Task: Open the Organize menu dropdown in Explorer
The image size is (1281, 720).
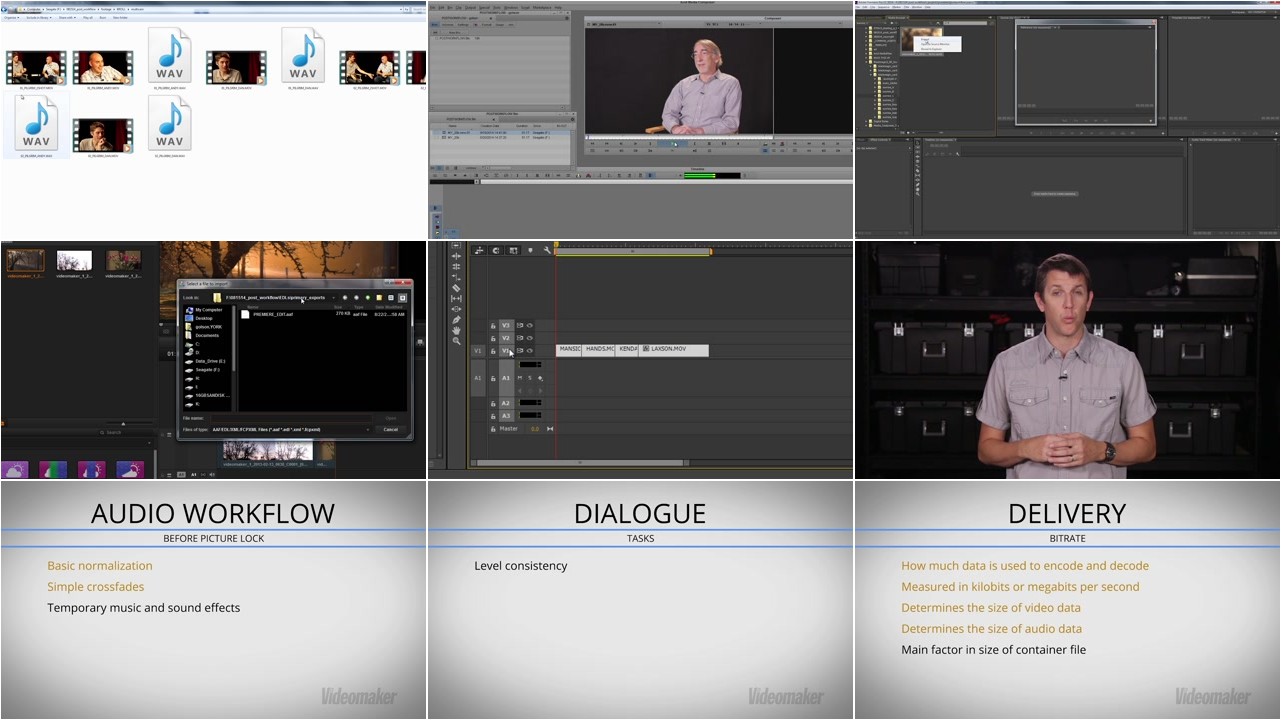Action: (12, 17)
